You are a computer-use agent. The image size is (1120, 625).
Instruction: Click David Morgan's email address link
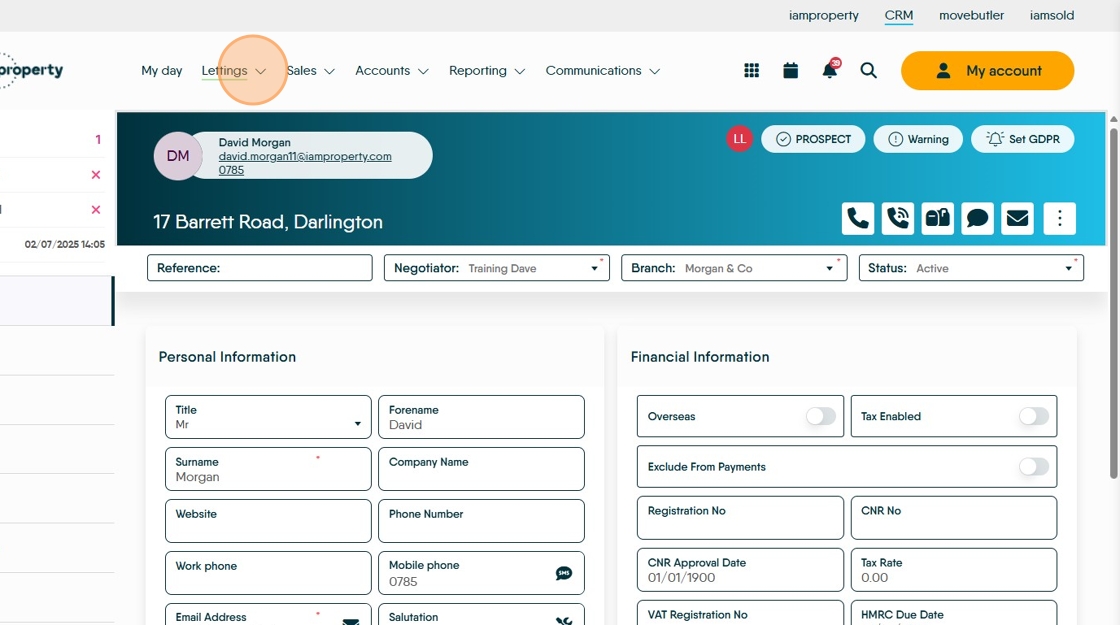pos(305,156)
